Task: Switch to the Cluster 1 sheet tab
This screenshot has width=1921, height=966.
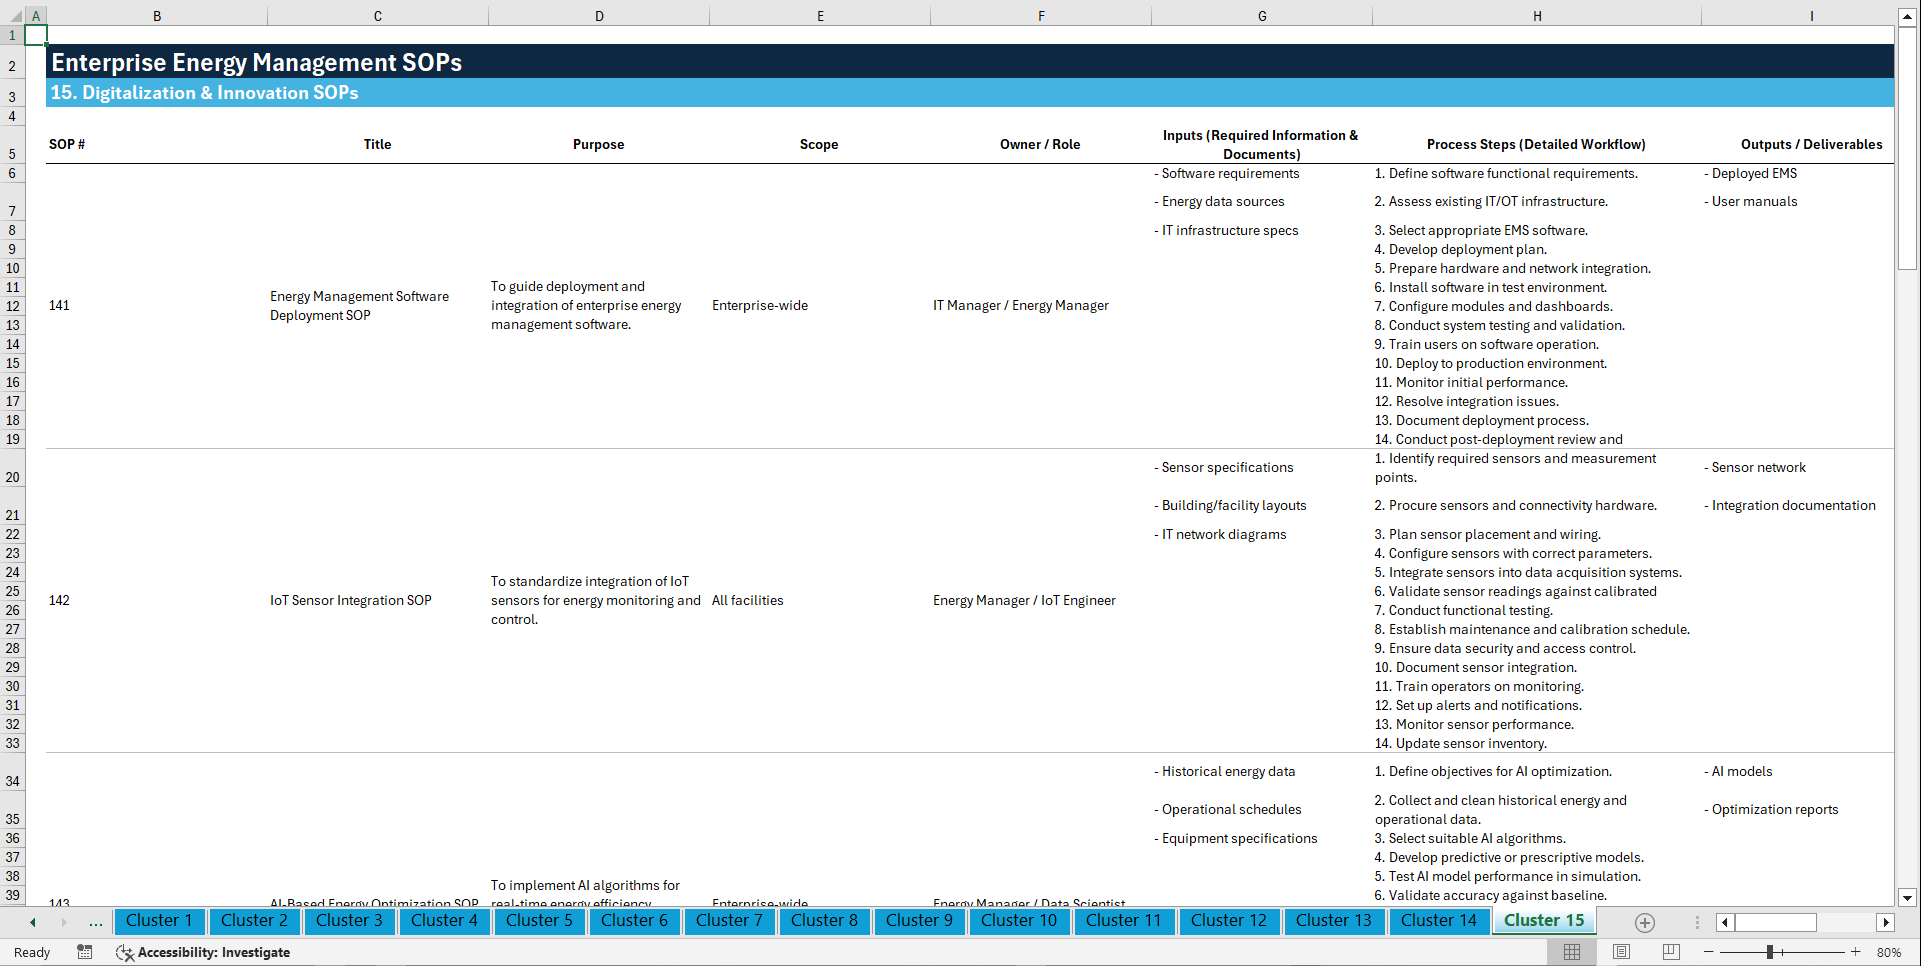Action: pos(159,921)
